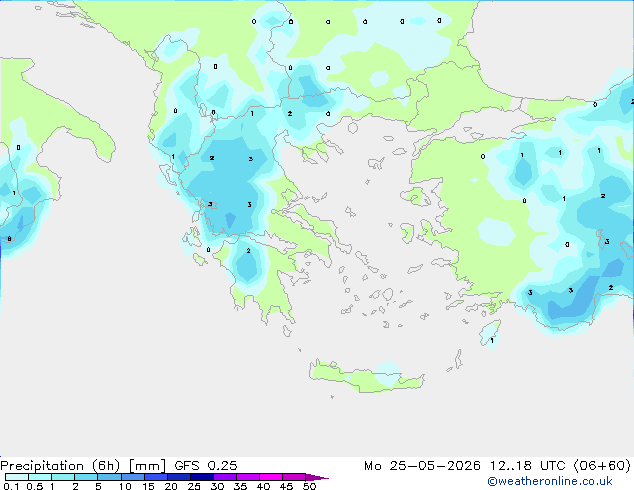Click the legend tick label '40'
Screen dimensions: 634x490
(x=263, y=486)
